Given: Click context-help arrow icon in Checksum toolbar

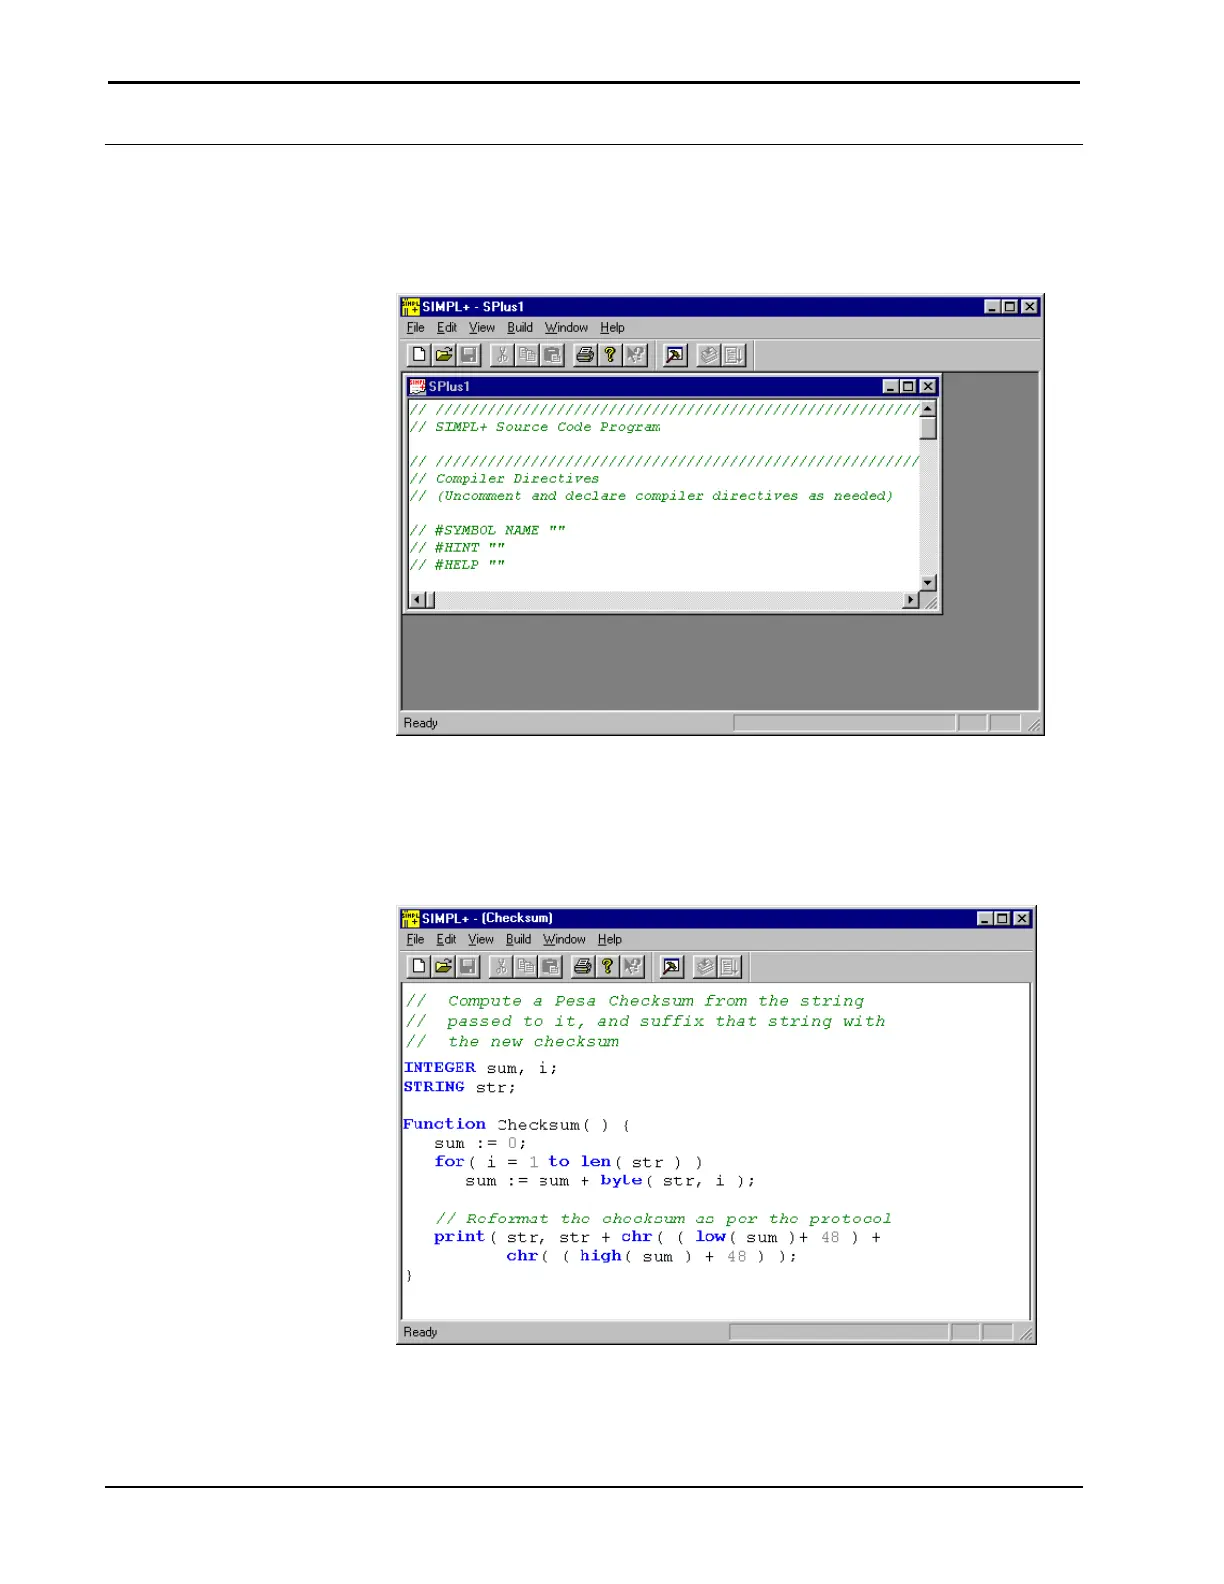Looking at the screenshot, I should (x=632, y=966).
